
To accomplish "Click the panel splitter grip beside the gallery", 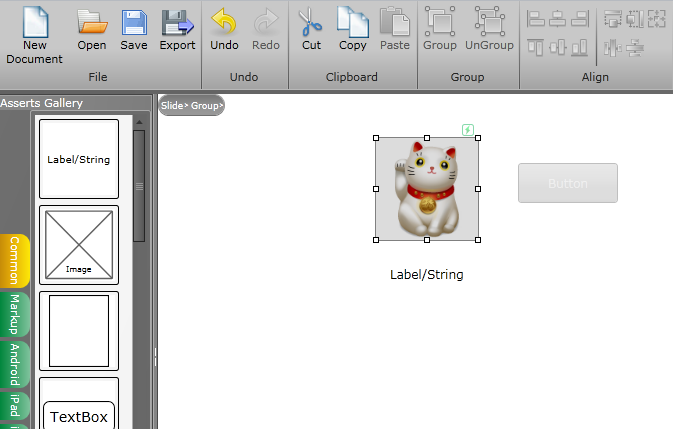I will 155,357.
